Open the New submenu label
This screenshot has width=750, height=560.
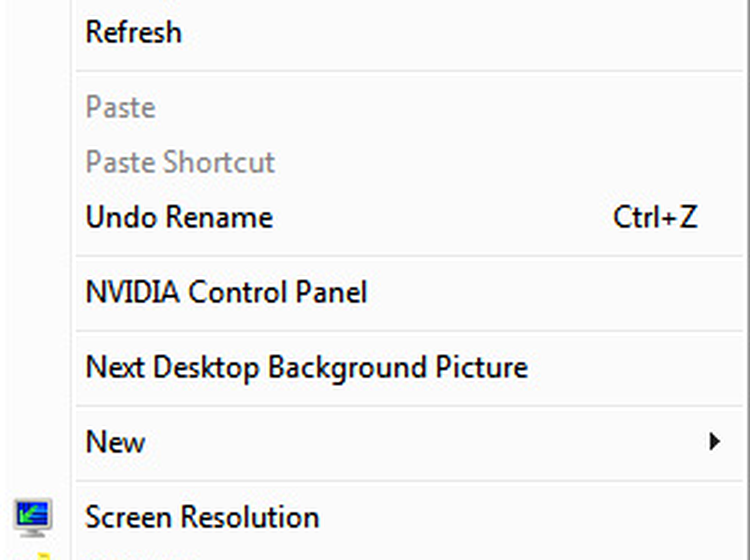point(115,441)
